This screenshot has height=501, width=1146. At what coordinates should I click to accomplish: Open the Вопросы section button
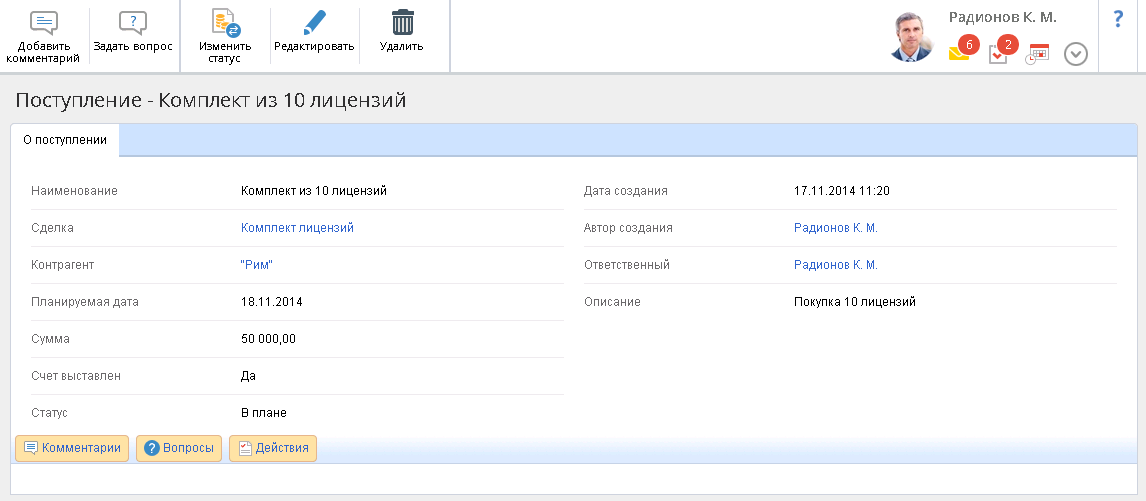[x=179, y=448]
